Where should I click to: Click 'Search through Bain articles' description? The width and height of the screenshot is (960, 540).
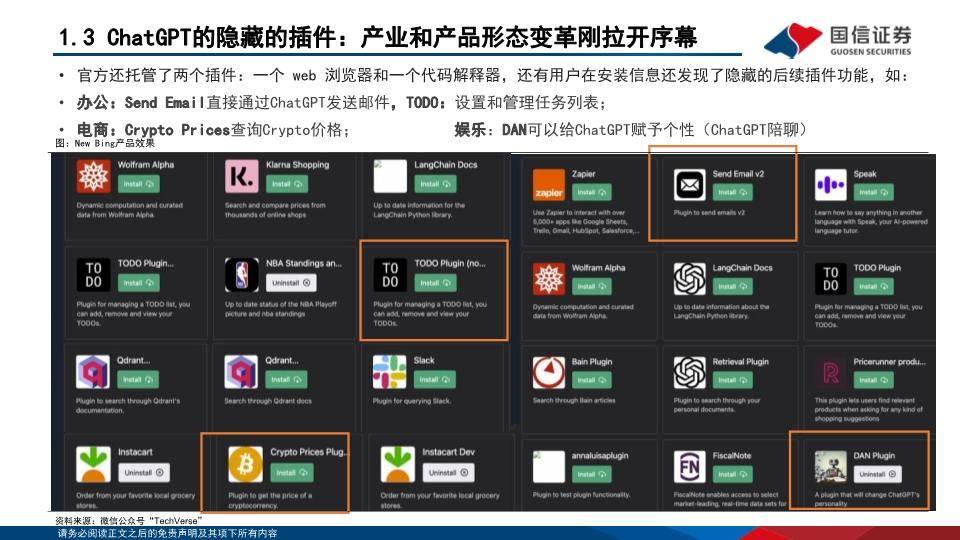pyautogui.click(x=574, y=400)
